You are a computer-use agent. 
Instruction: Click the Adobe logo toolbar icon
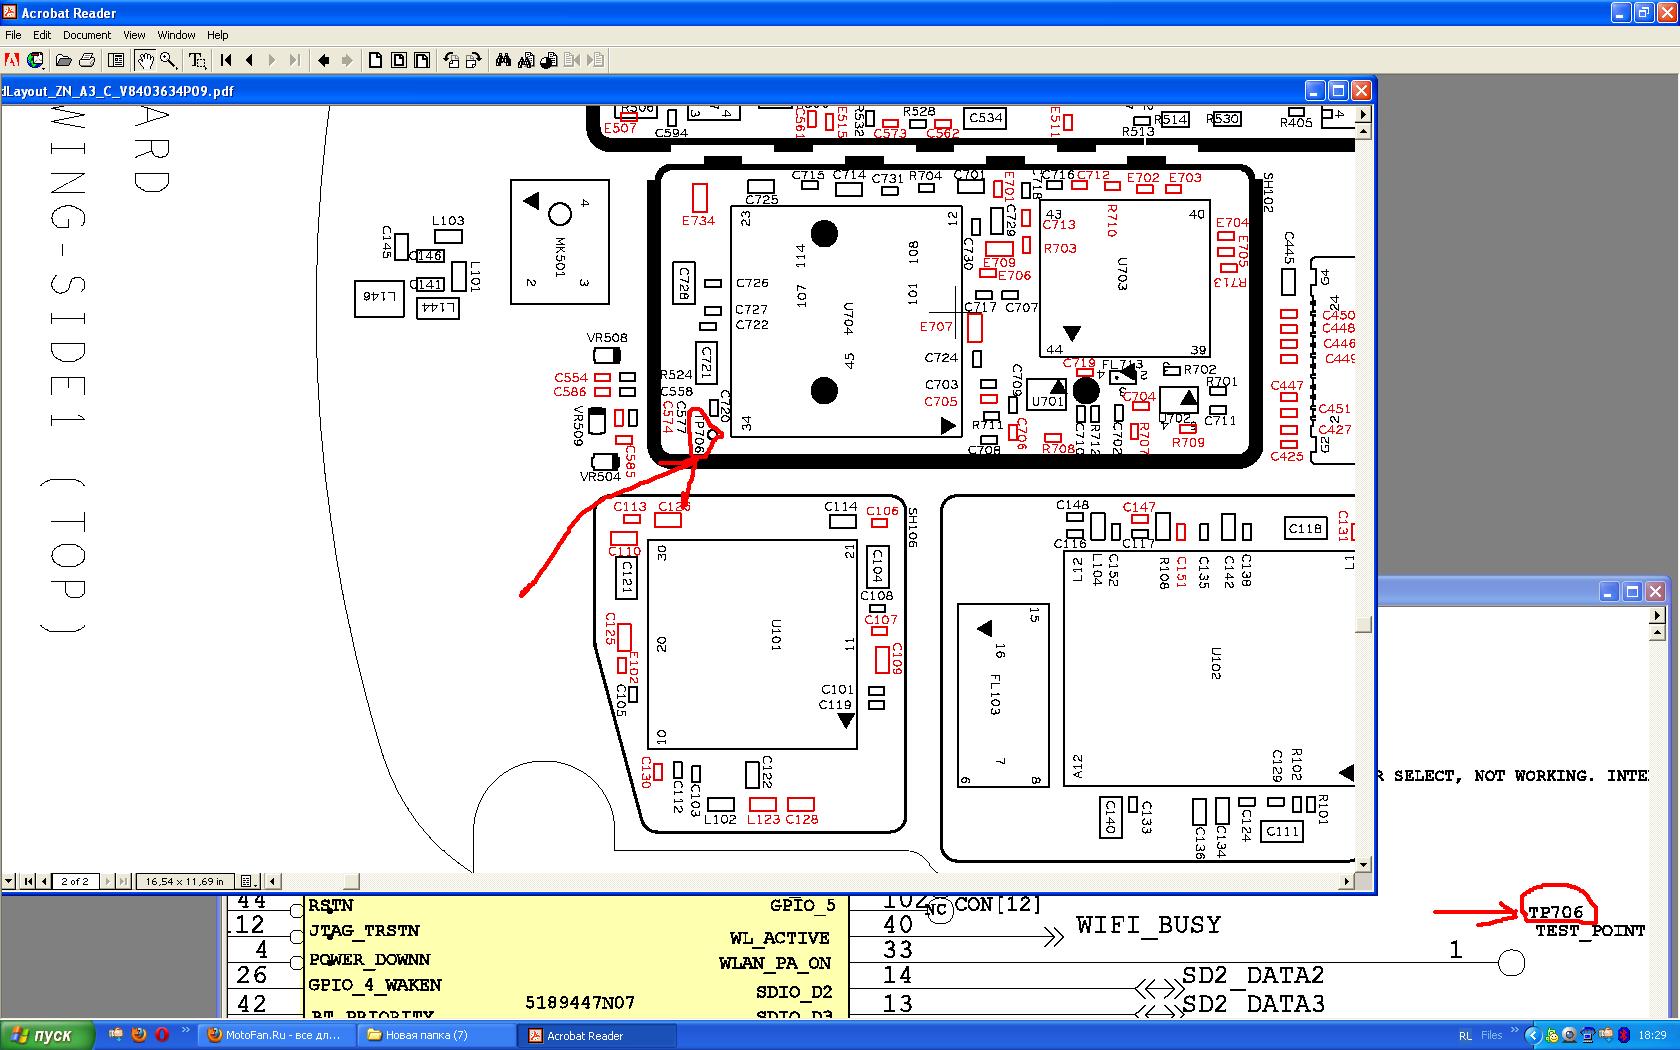[x=12, y=60]
